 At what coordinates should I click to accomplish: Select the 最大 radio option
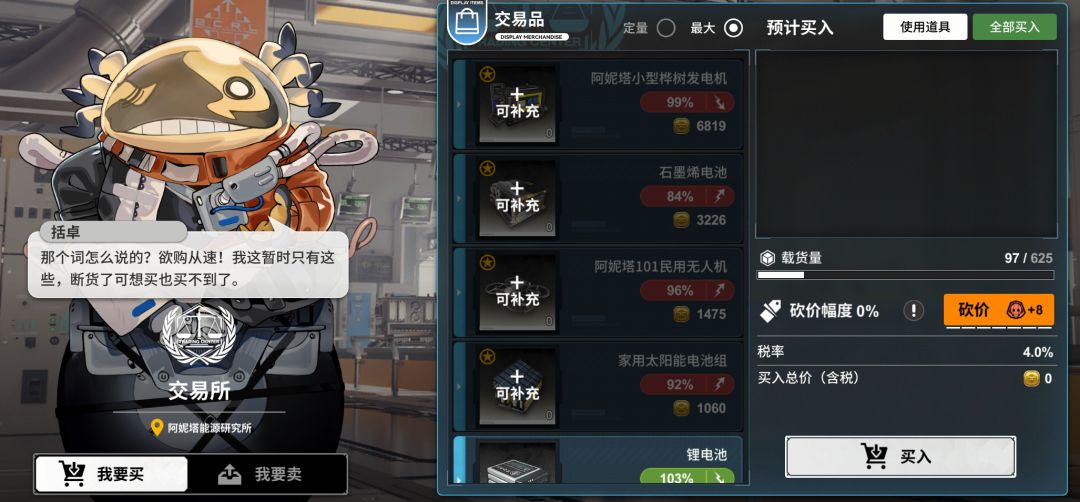pyautogui.click(x=734, y=28)
